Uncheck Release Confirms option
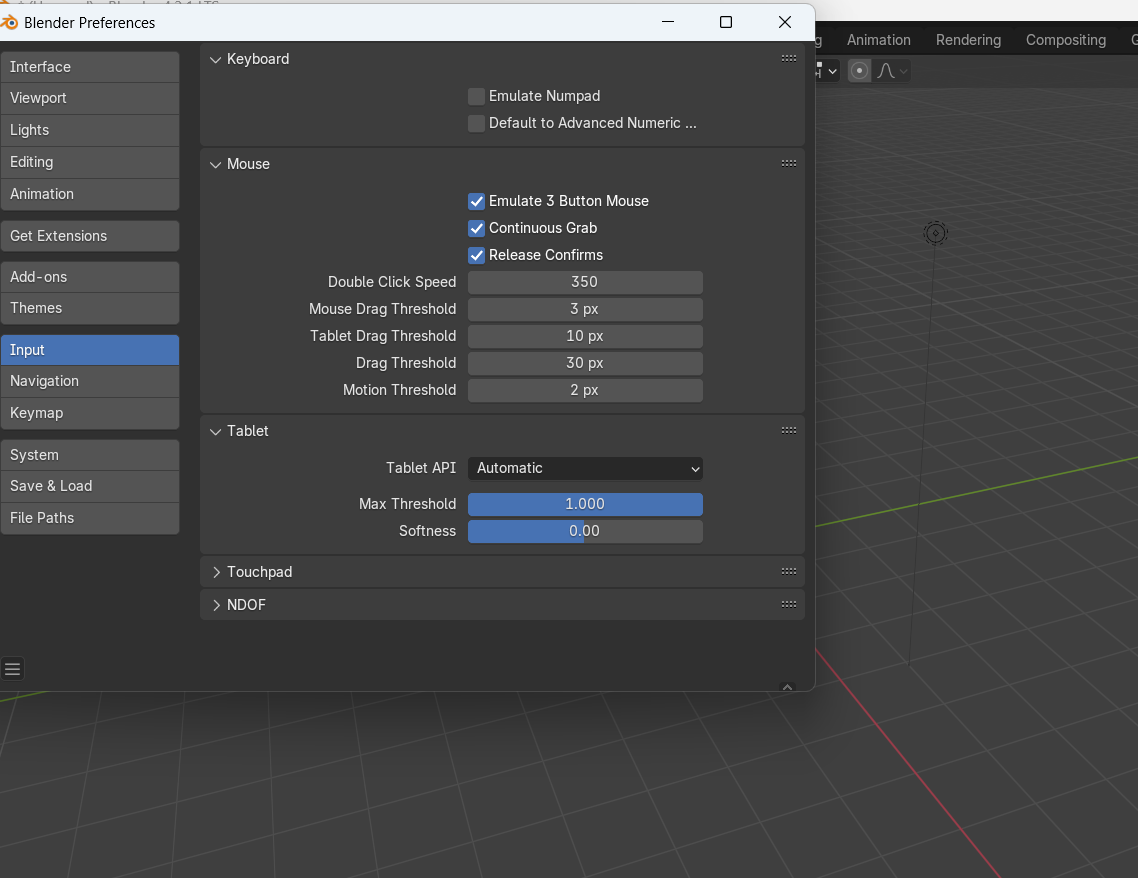 coord(476,255)
